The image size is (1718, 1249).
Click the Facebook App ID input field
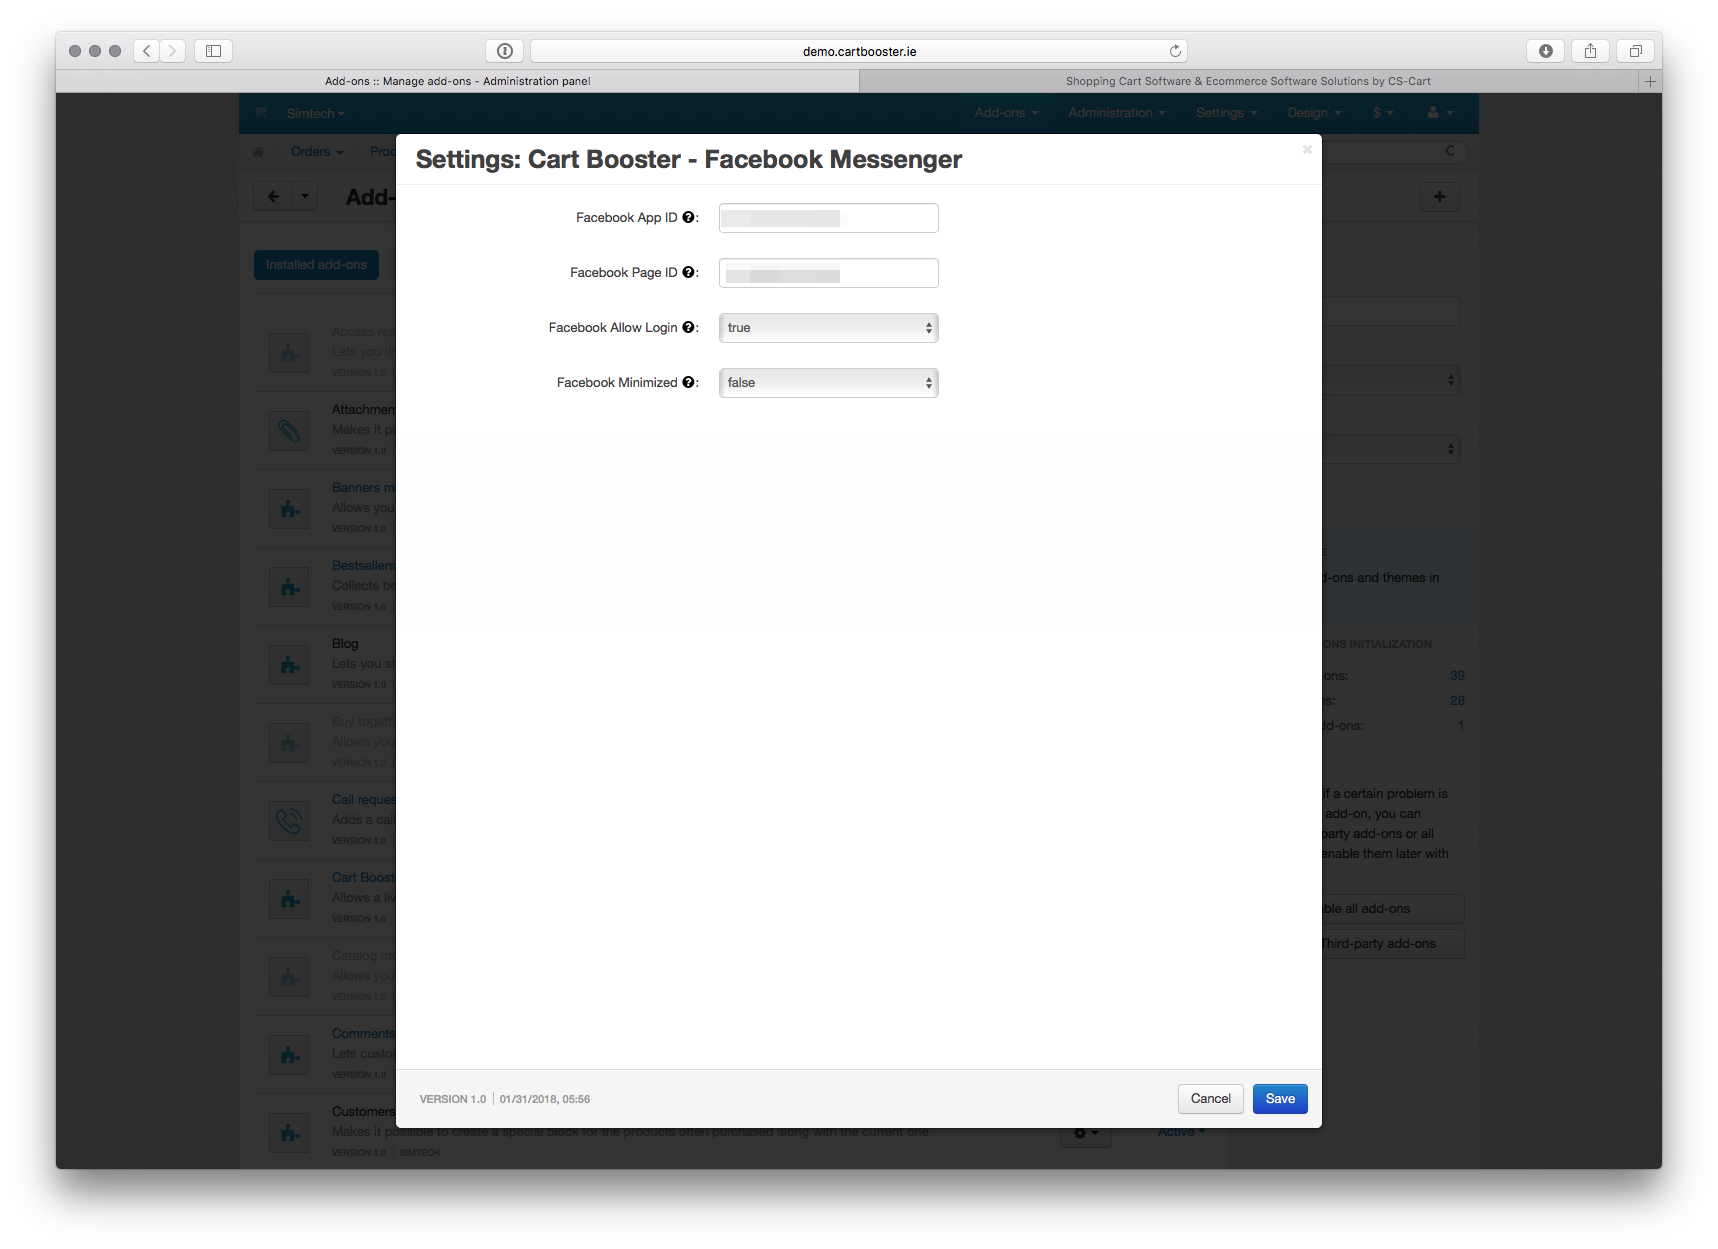tap(828, 218)
